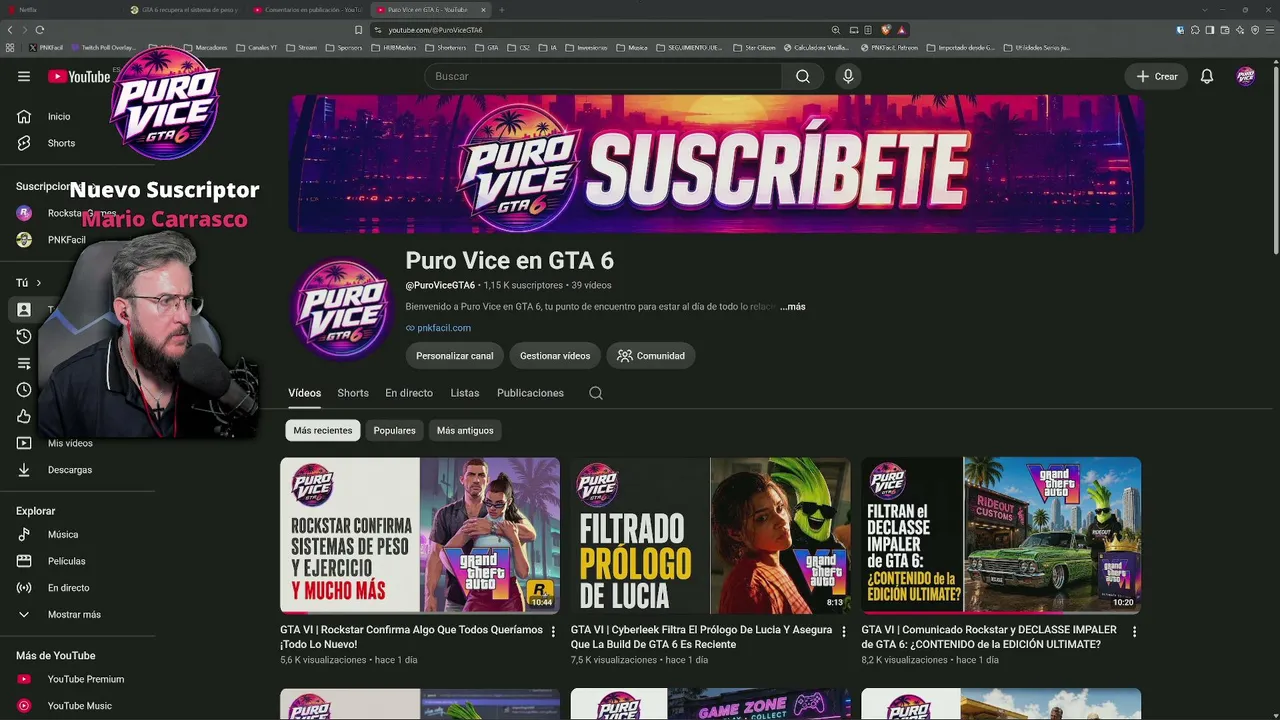Open the account avatar menu
This screenshot has width=1280, height=720.
(x=1245, y=76)
